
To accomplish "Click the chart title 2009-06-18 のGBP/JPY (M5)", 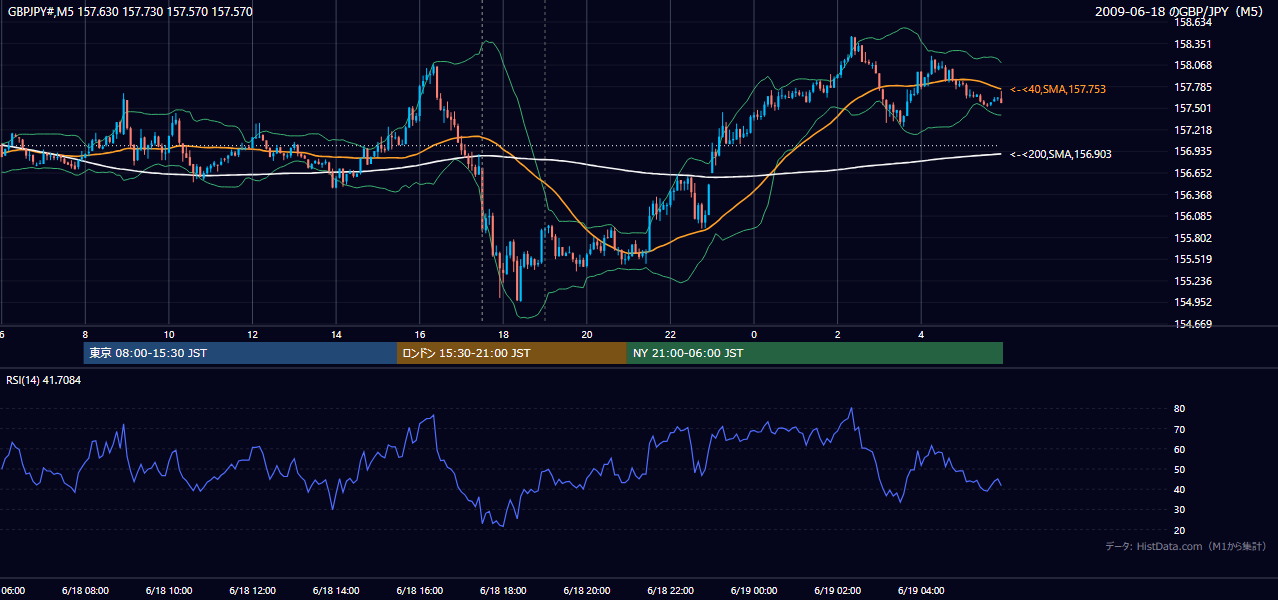I will [x=1181, y=12].
